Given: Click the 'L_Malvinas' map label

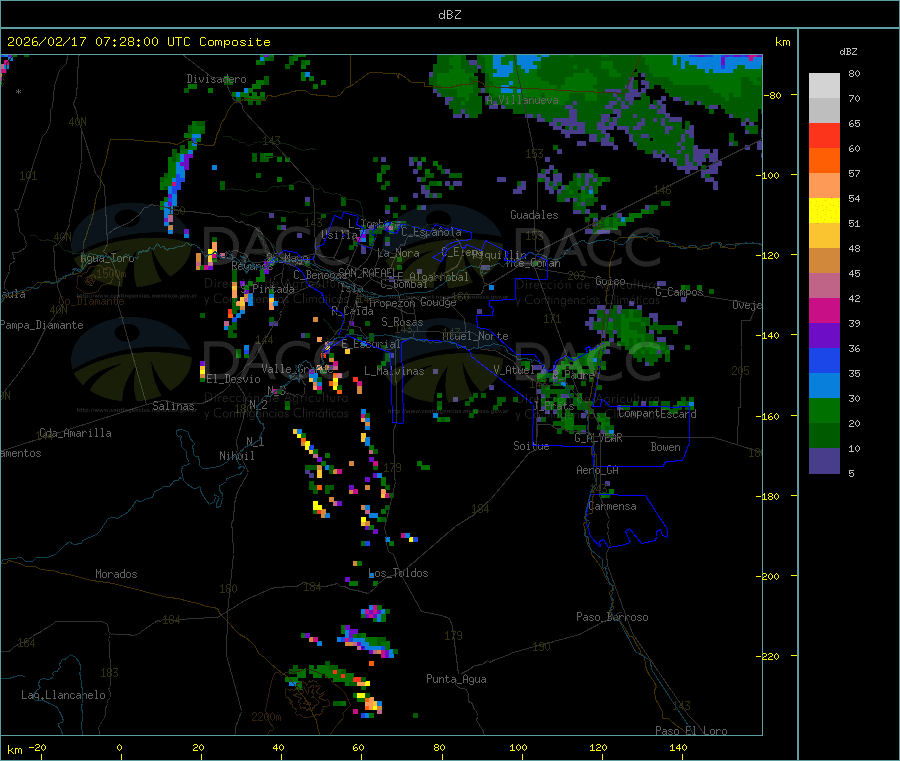Looking at the screenshot, I should click(x=394, y=371).
